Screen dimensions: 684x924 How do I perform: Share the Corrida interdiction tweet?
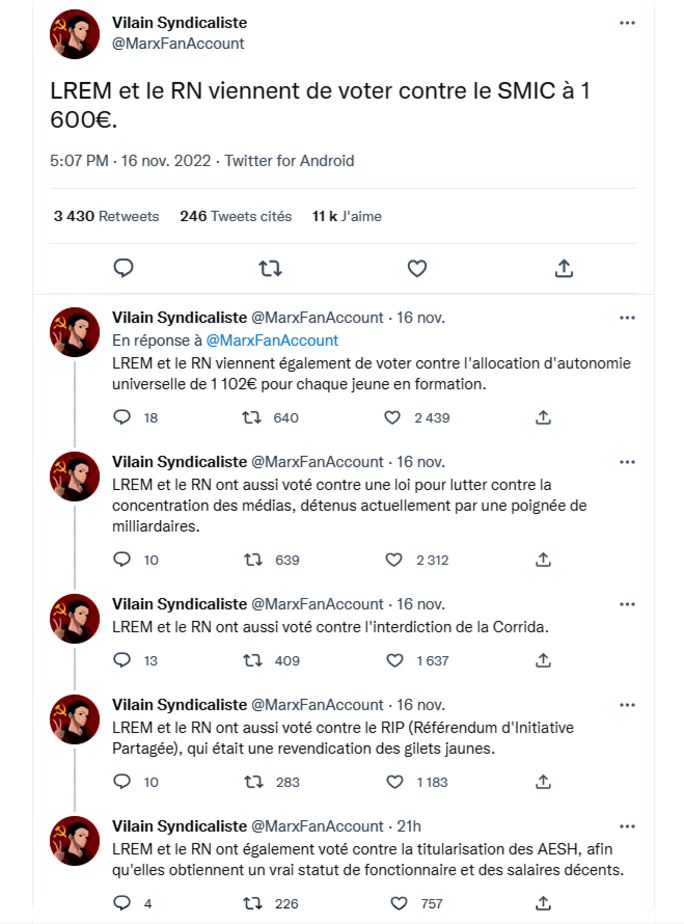(543, 661)
